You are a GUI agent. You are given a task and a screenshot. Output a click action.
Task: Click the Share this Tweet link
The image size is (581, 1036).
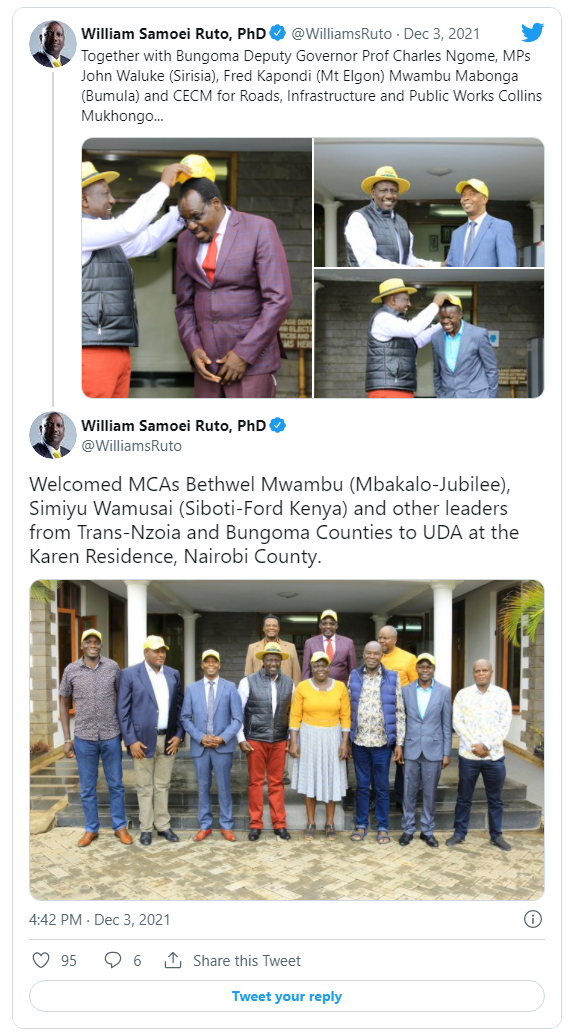[247, 961]
